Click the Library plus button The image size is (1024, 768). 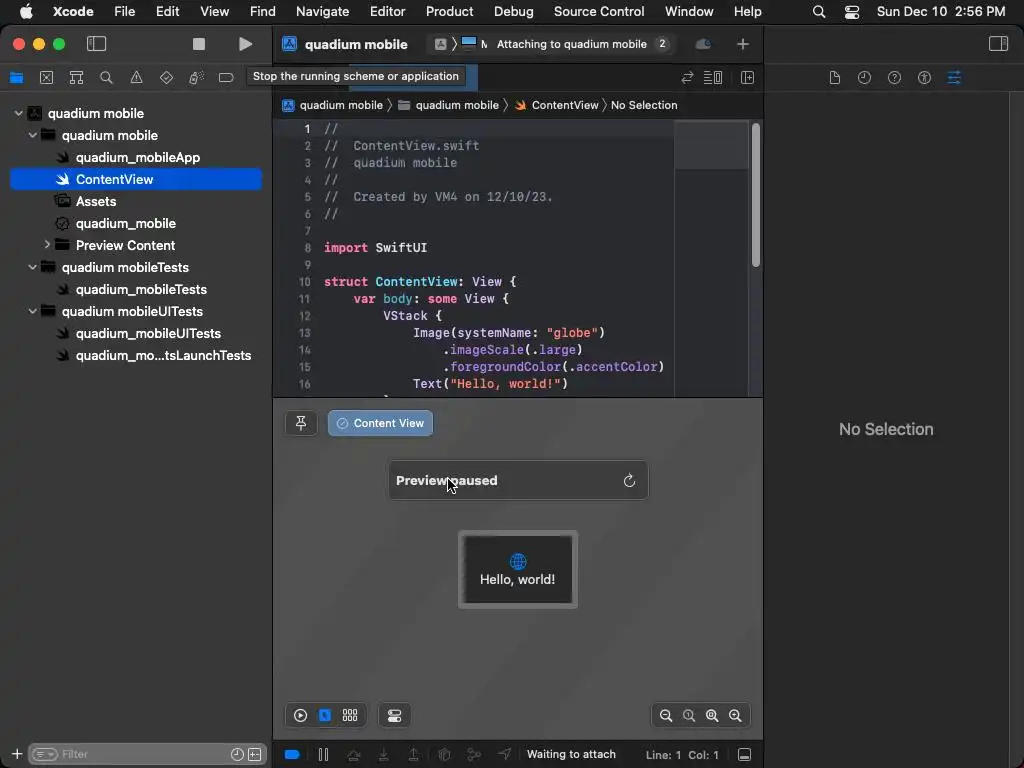click(743, 44)
